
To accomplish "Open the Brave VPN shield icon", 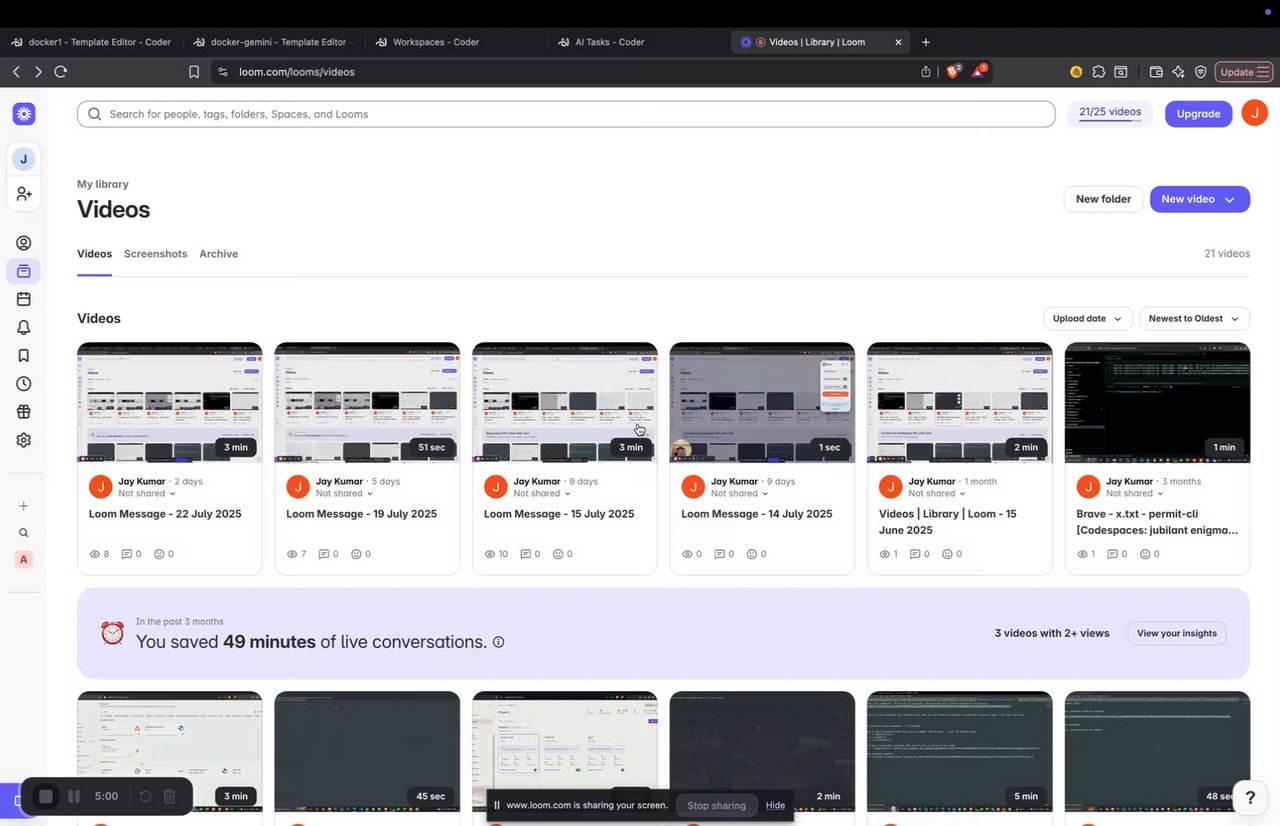I will click(x=1200, y=72).
